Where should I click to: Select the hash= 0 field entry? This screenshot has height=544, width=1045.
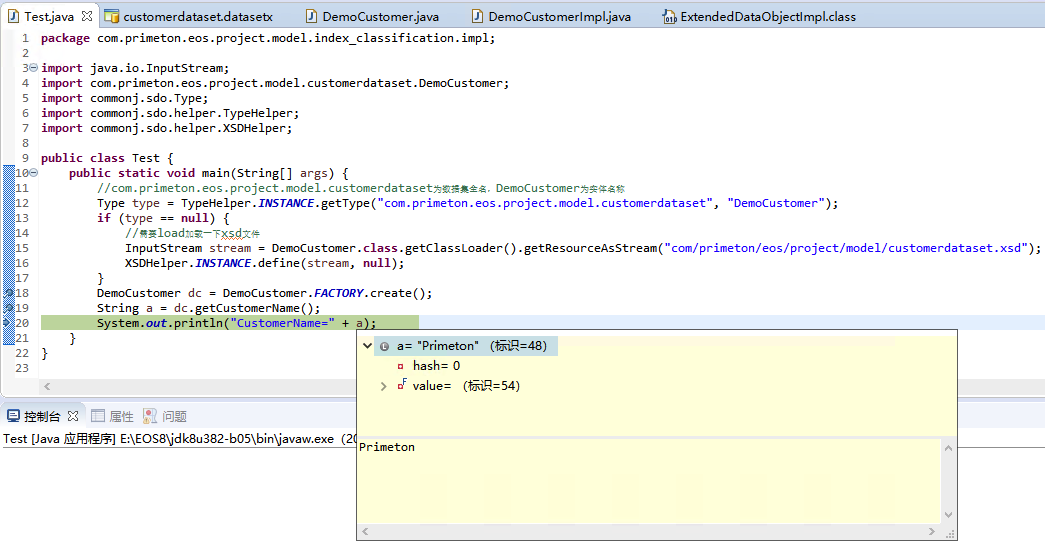pos(435,366)
